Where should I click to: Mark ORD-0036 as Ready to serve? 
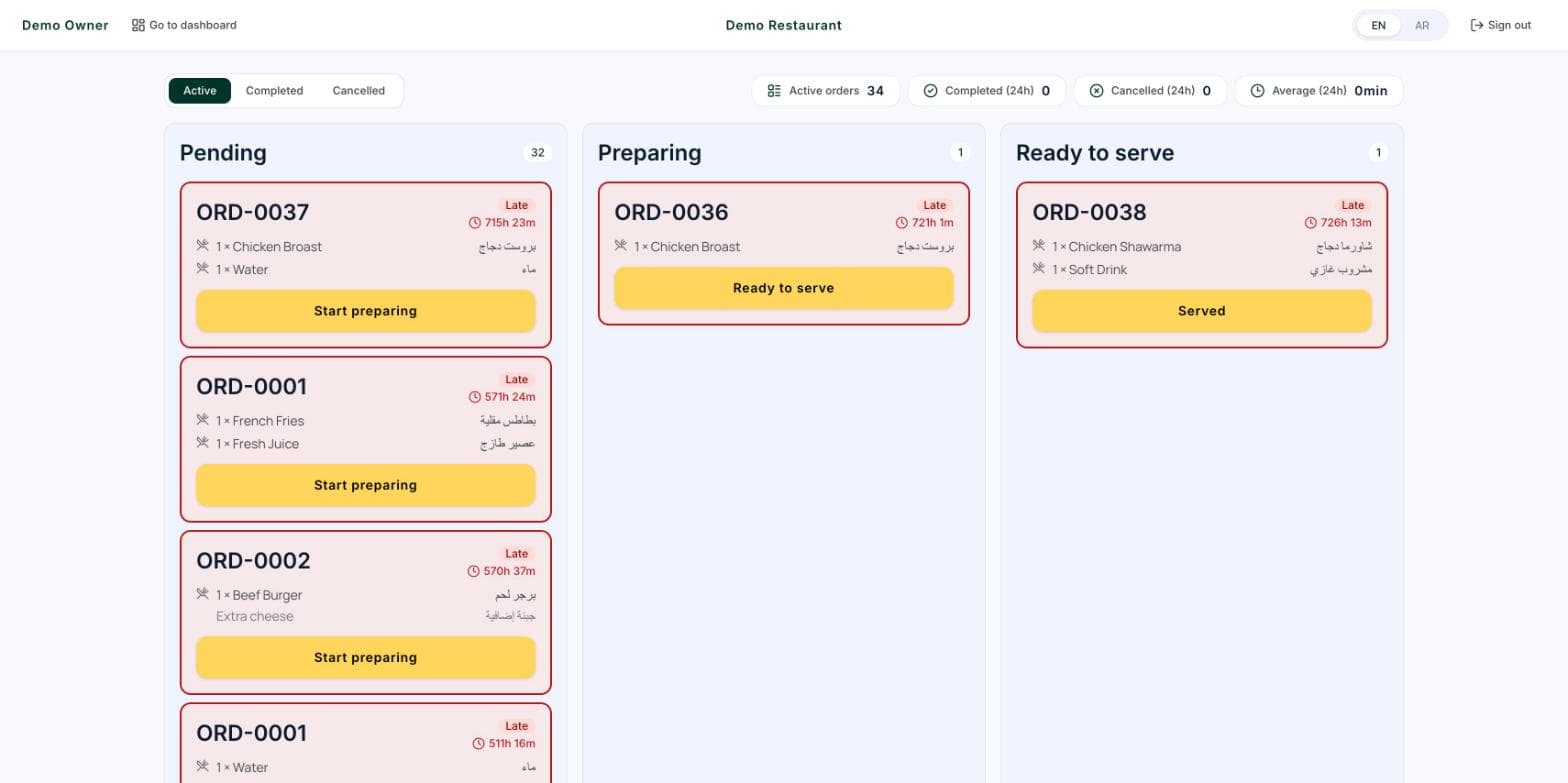[x=784, y=288]
